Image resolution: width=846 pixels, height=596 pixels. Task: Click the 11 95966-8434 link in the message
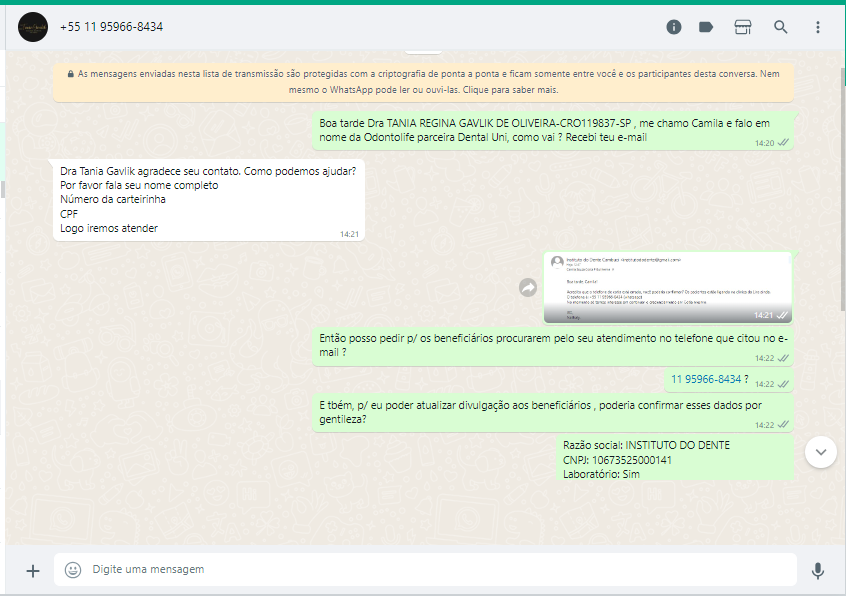(x=706, y=379)
